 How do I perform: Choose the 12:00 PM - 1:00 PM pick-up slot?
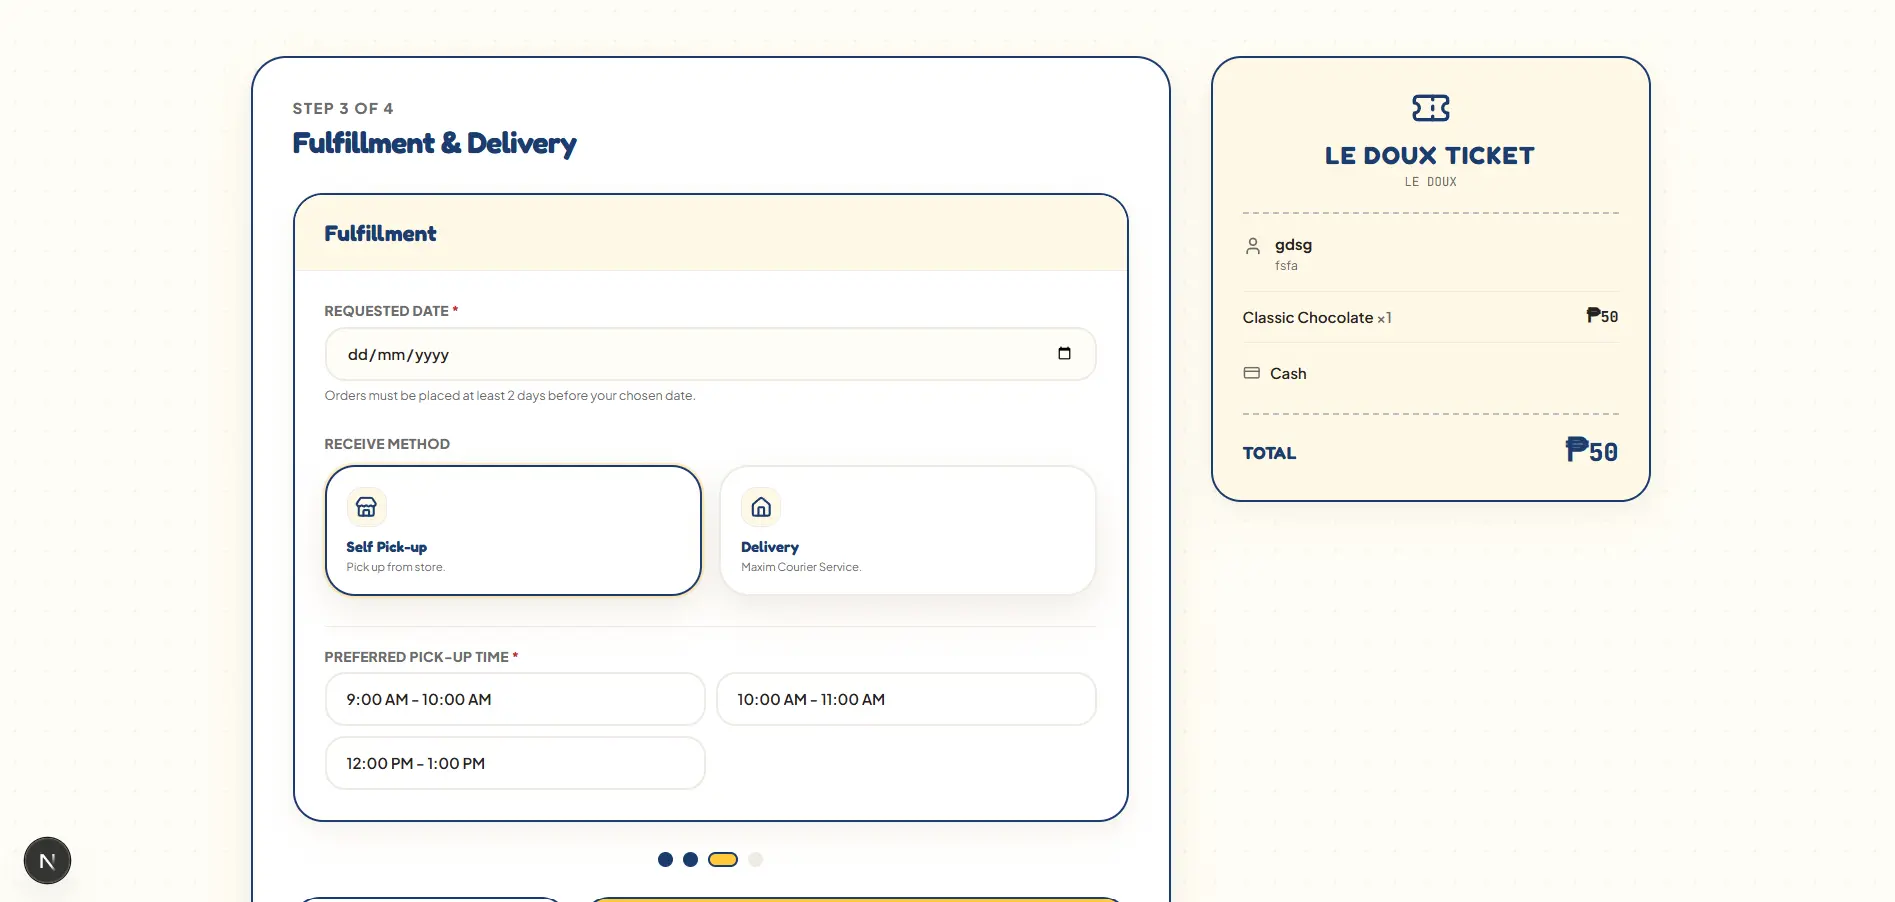tap(515, 763)
